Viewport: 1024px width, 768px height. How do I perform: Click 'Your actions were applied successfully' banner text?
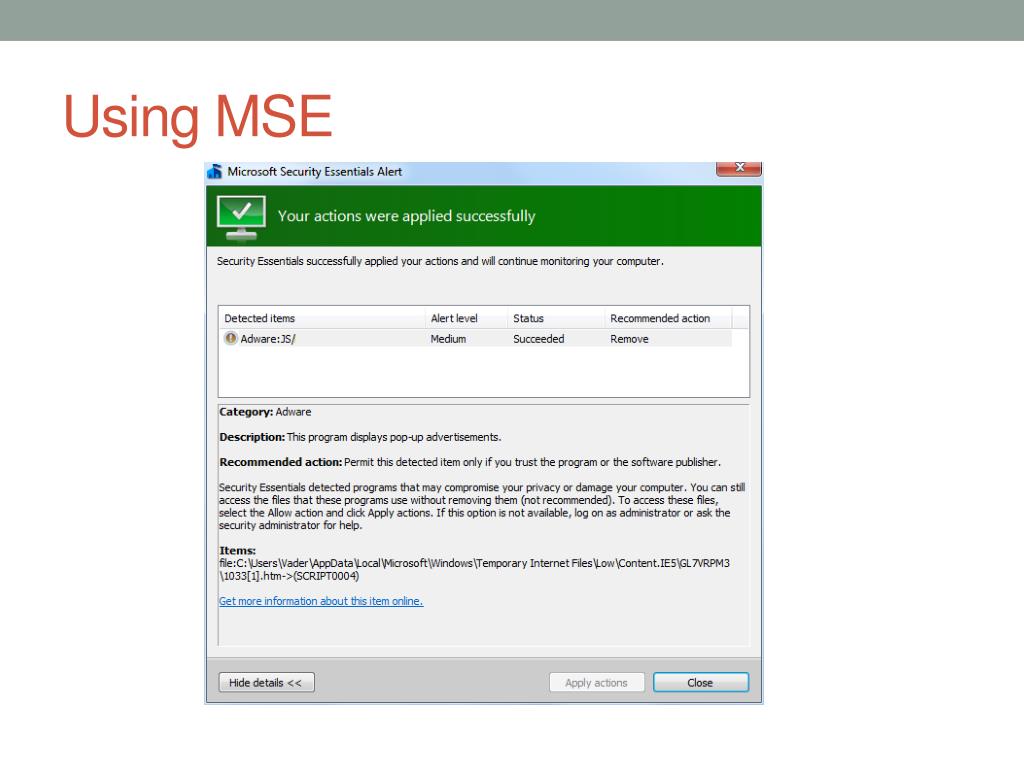[406, 216]
